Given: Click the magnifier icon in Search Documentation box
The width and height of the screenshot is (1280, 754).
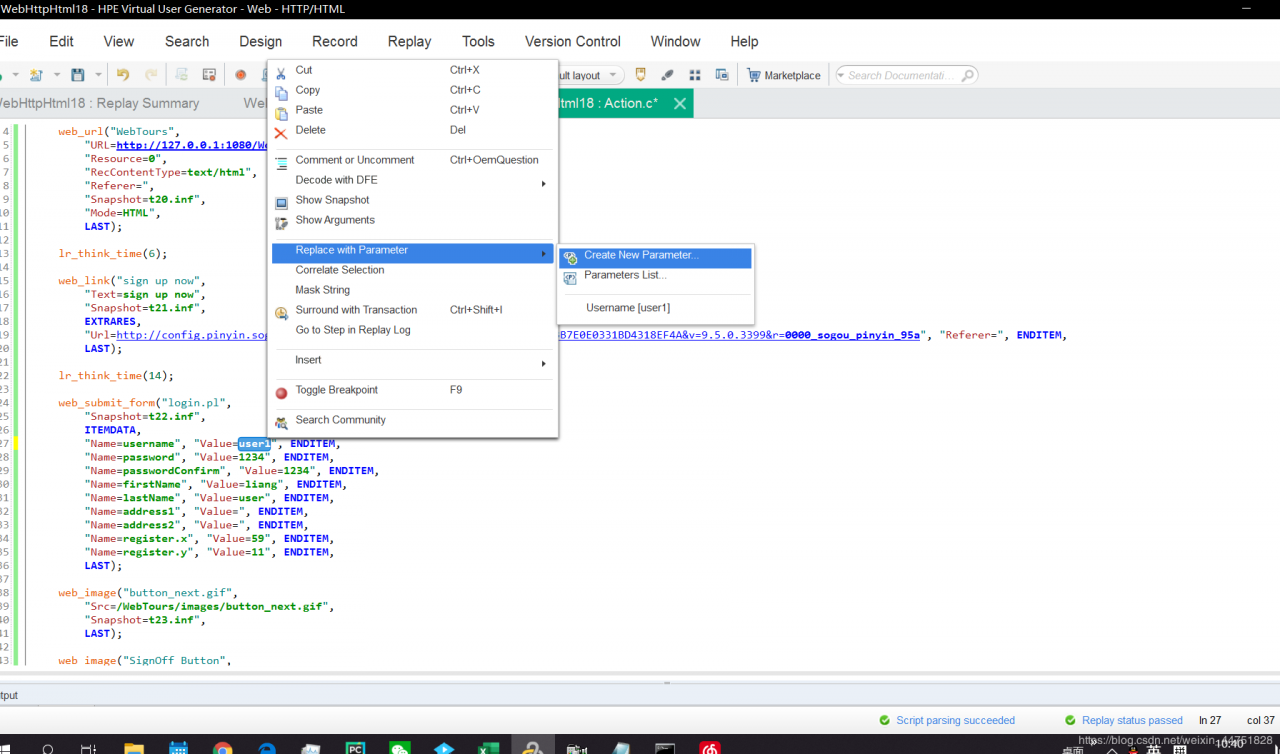Looking at the screenshot, I should tap(967, 75).
